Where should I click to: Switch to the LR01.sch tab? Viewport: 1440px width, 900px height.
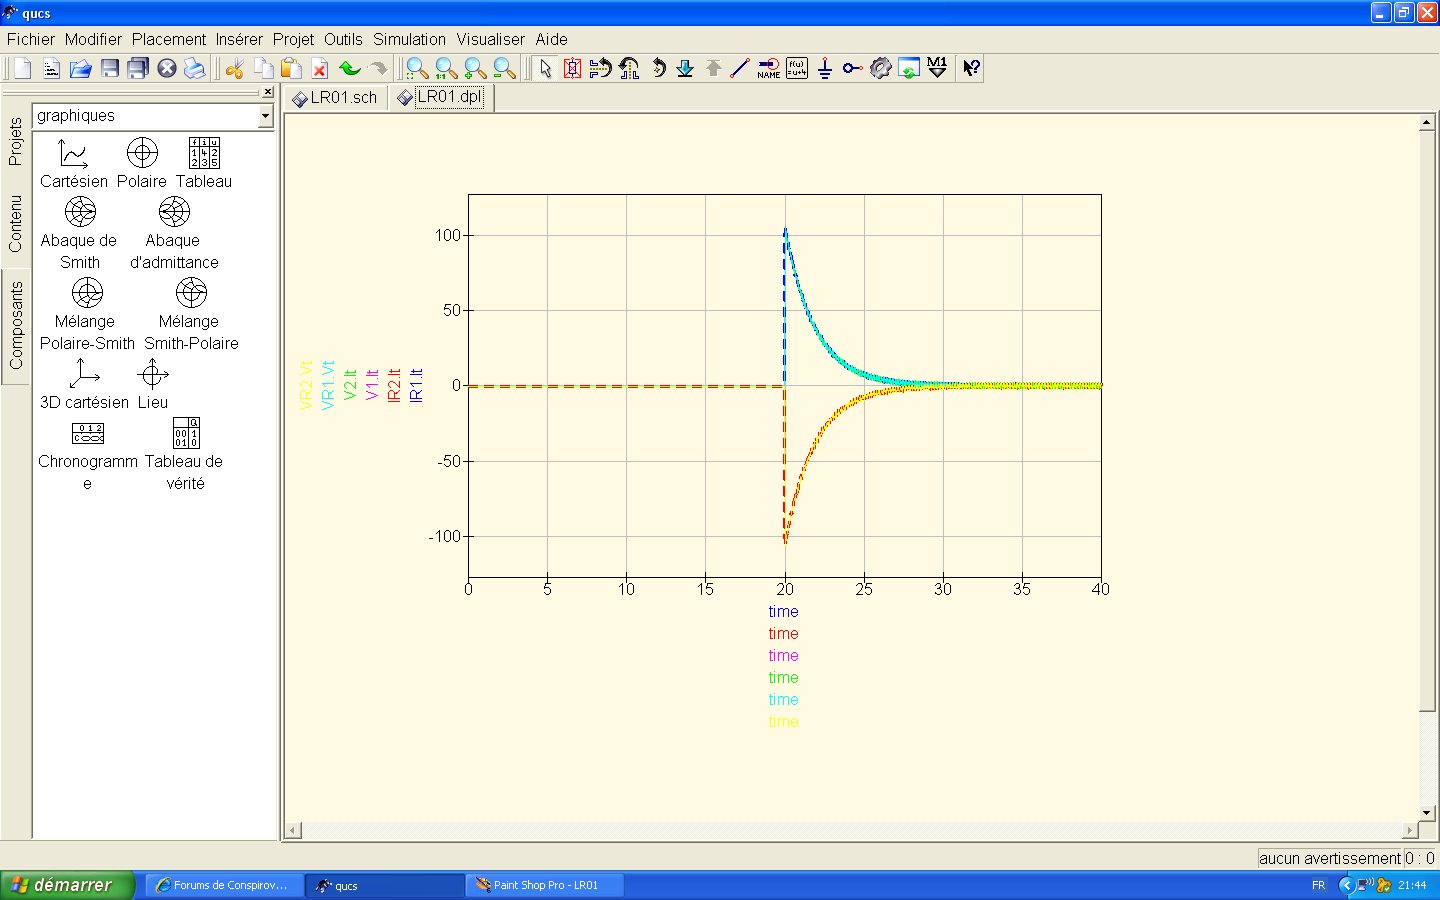click(335, 98)
